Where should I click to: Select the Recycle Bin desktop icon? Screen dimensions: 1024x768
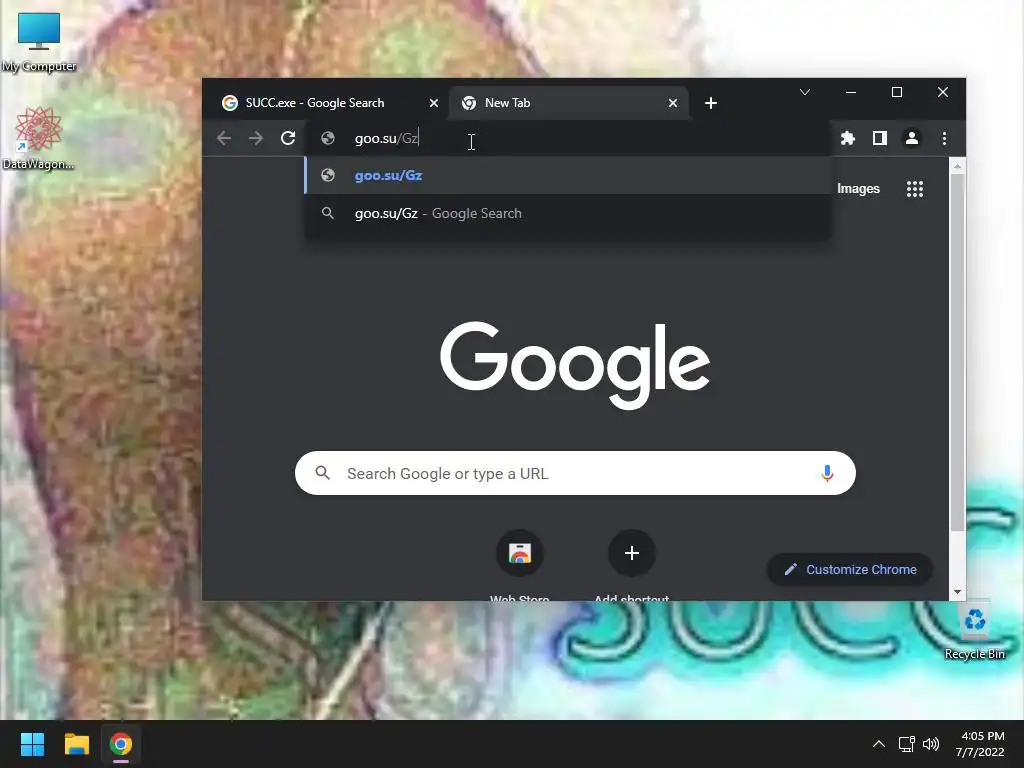coord(974,632)
